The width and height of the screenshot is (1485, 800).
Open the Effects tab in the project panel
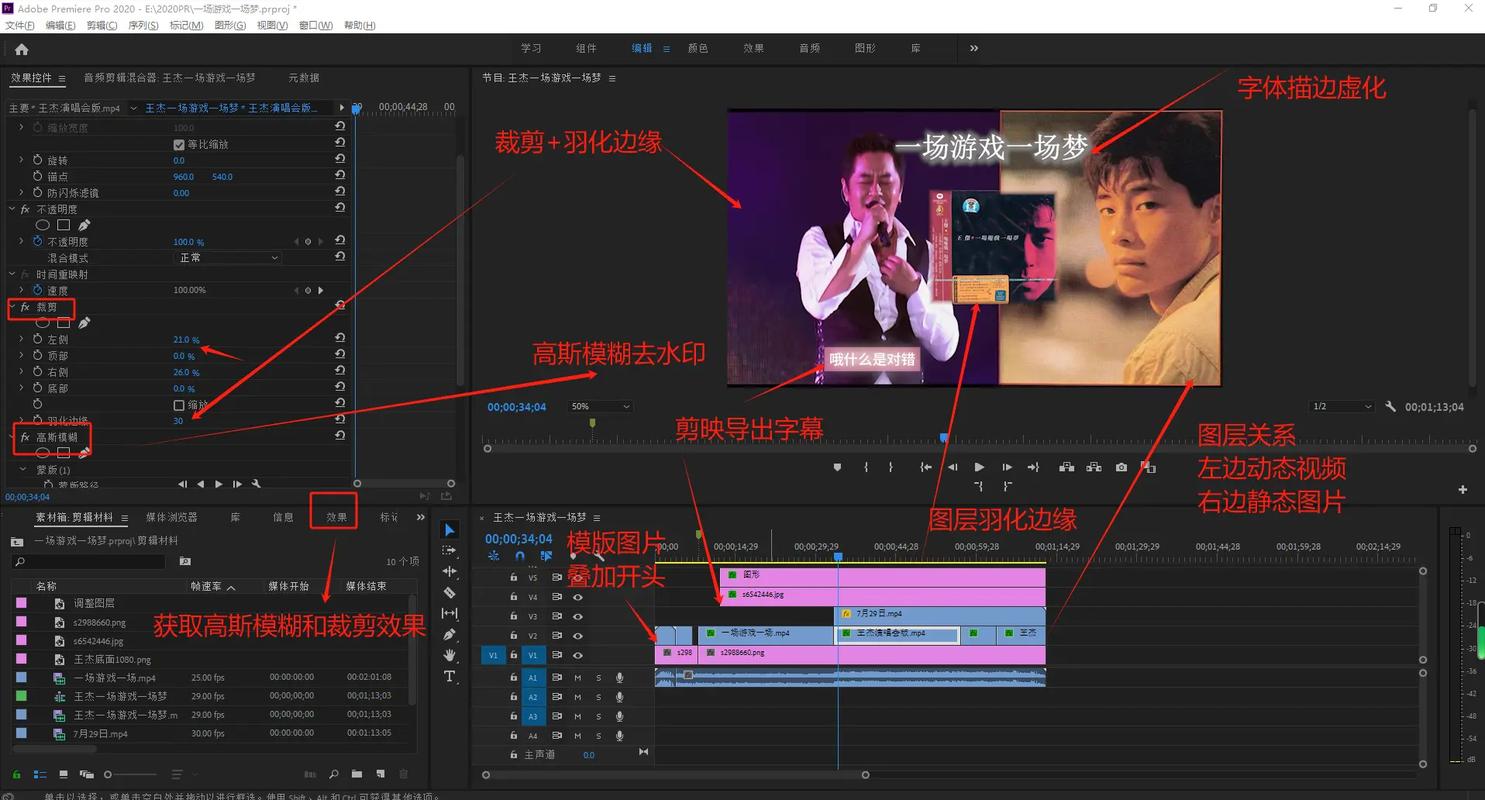(337, 517)
